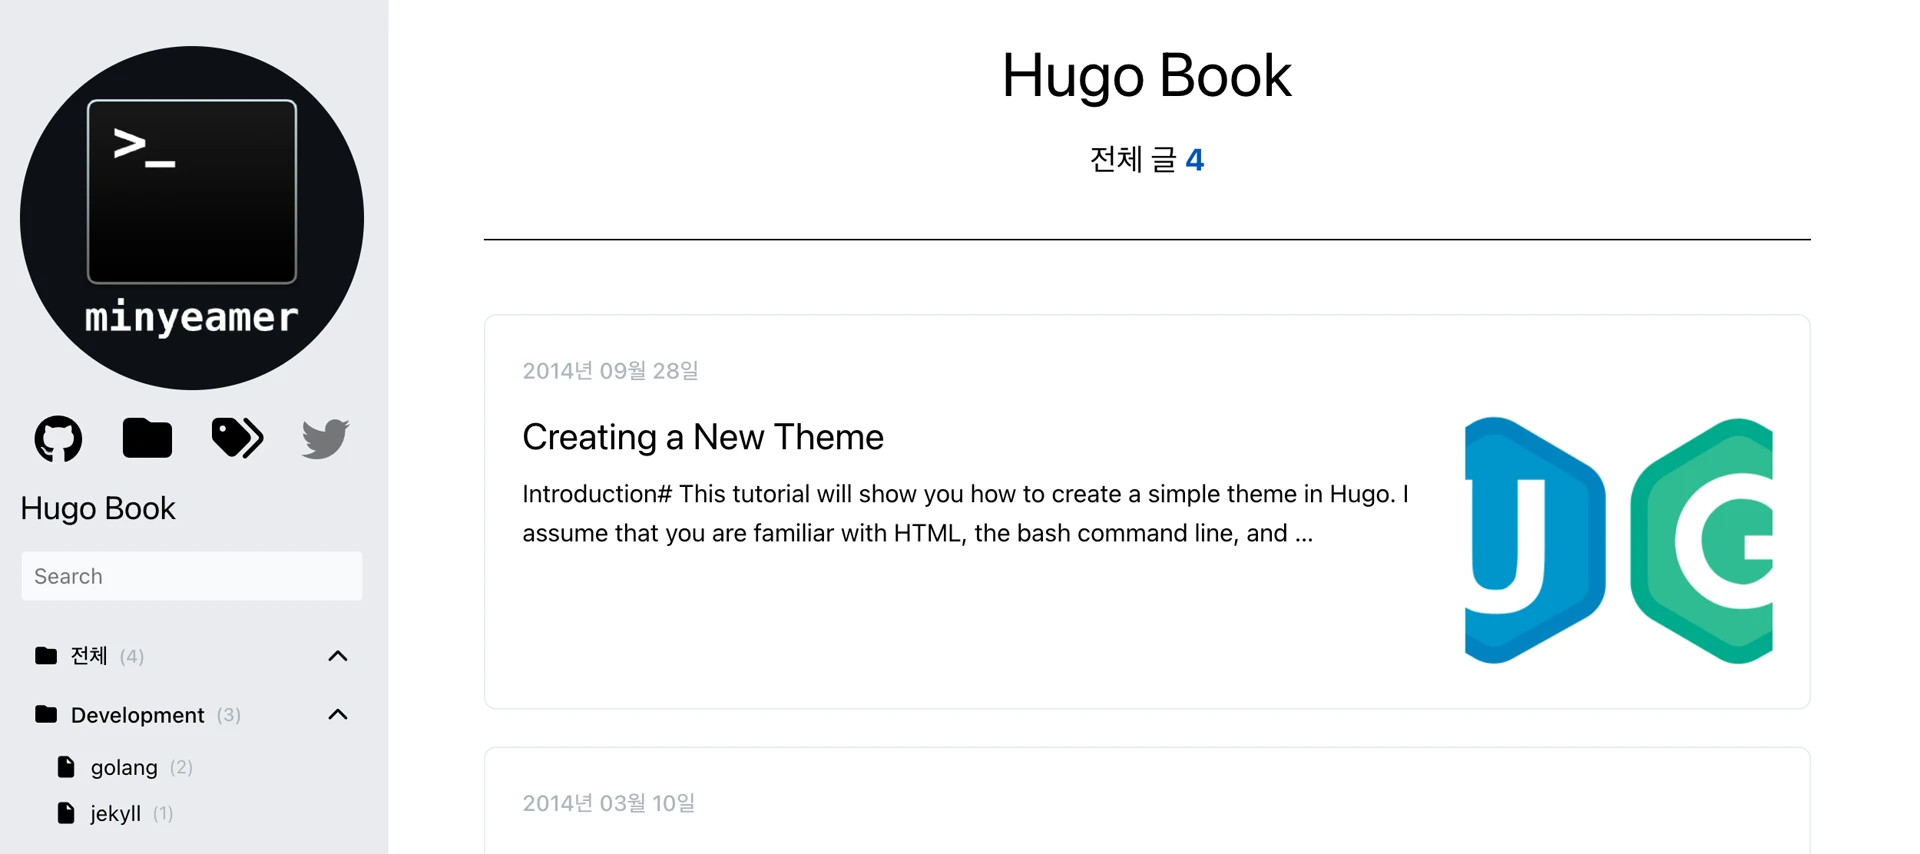Open the categories folder icon
Image resolution: width=1920 pixels, height=854 pixels.
point(147,438)
